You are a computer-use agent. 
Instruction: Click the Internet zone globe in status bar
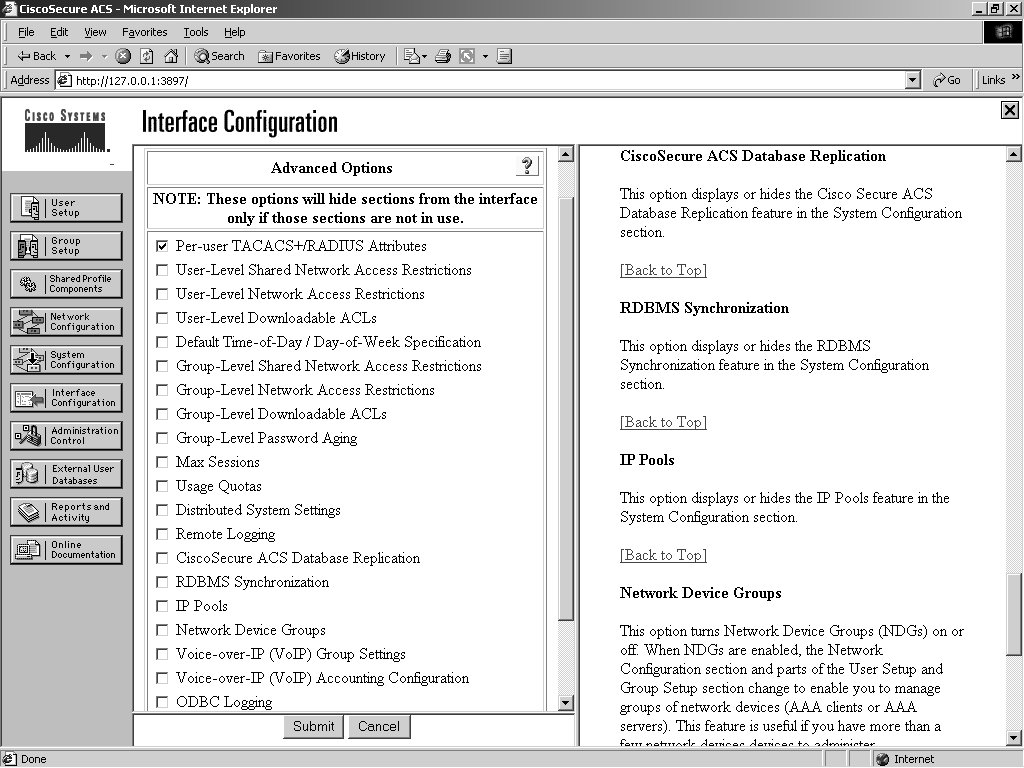pyautogui.click(x=882, y=759)
